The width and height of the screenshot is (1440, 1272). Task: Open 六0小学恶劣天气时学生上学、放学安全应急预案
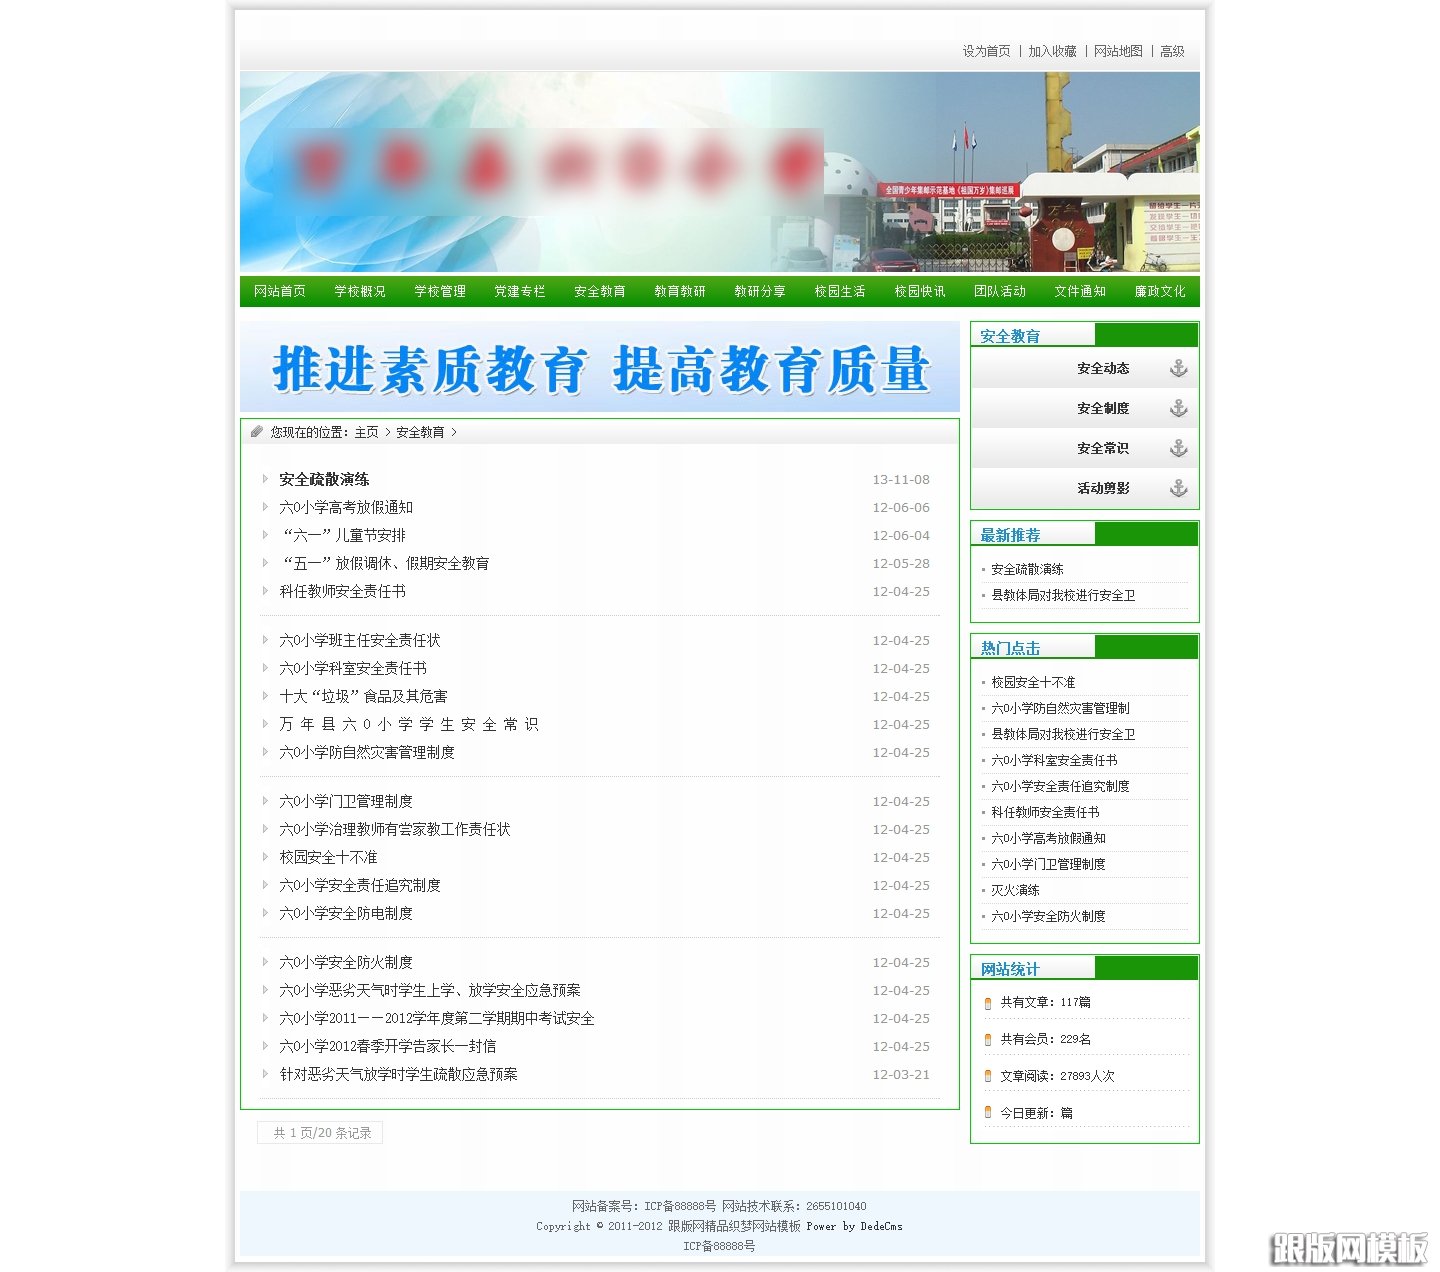pyautogui.click(x=430, y=990)
